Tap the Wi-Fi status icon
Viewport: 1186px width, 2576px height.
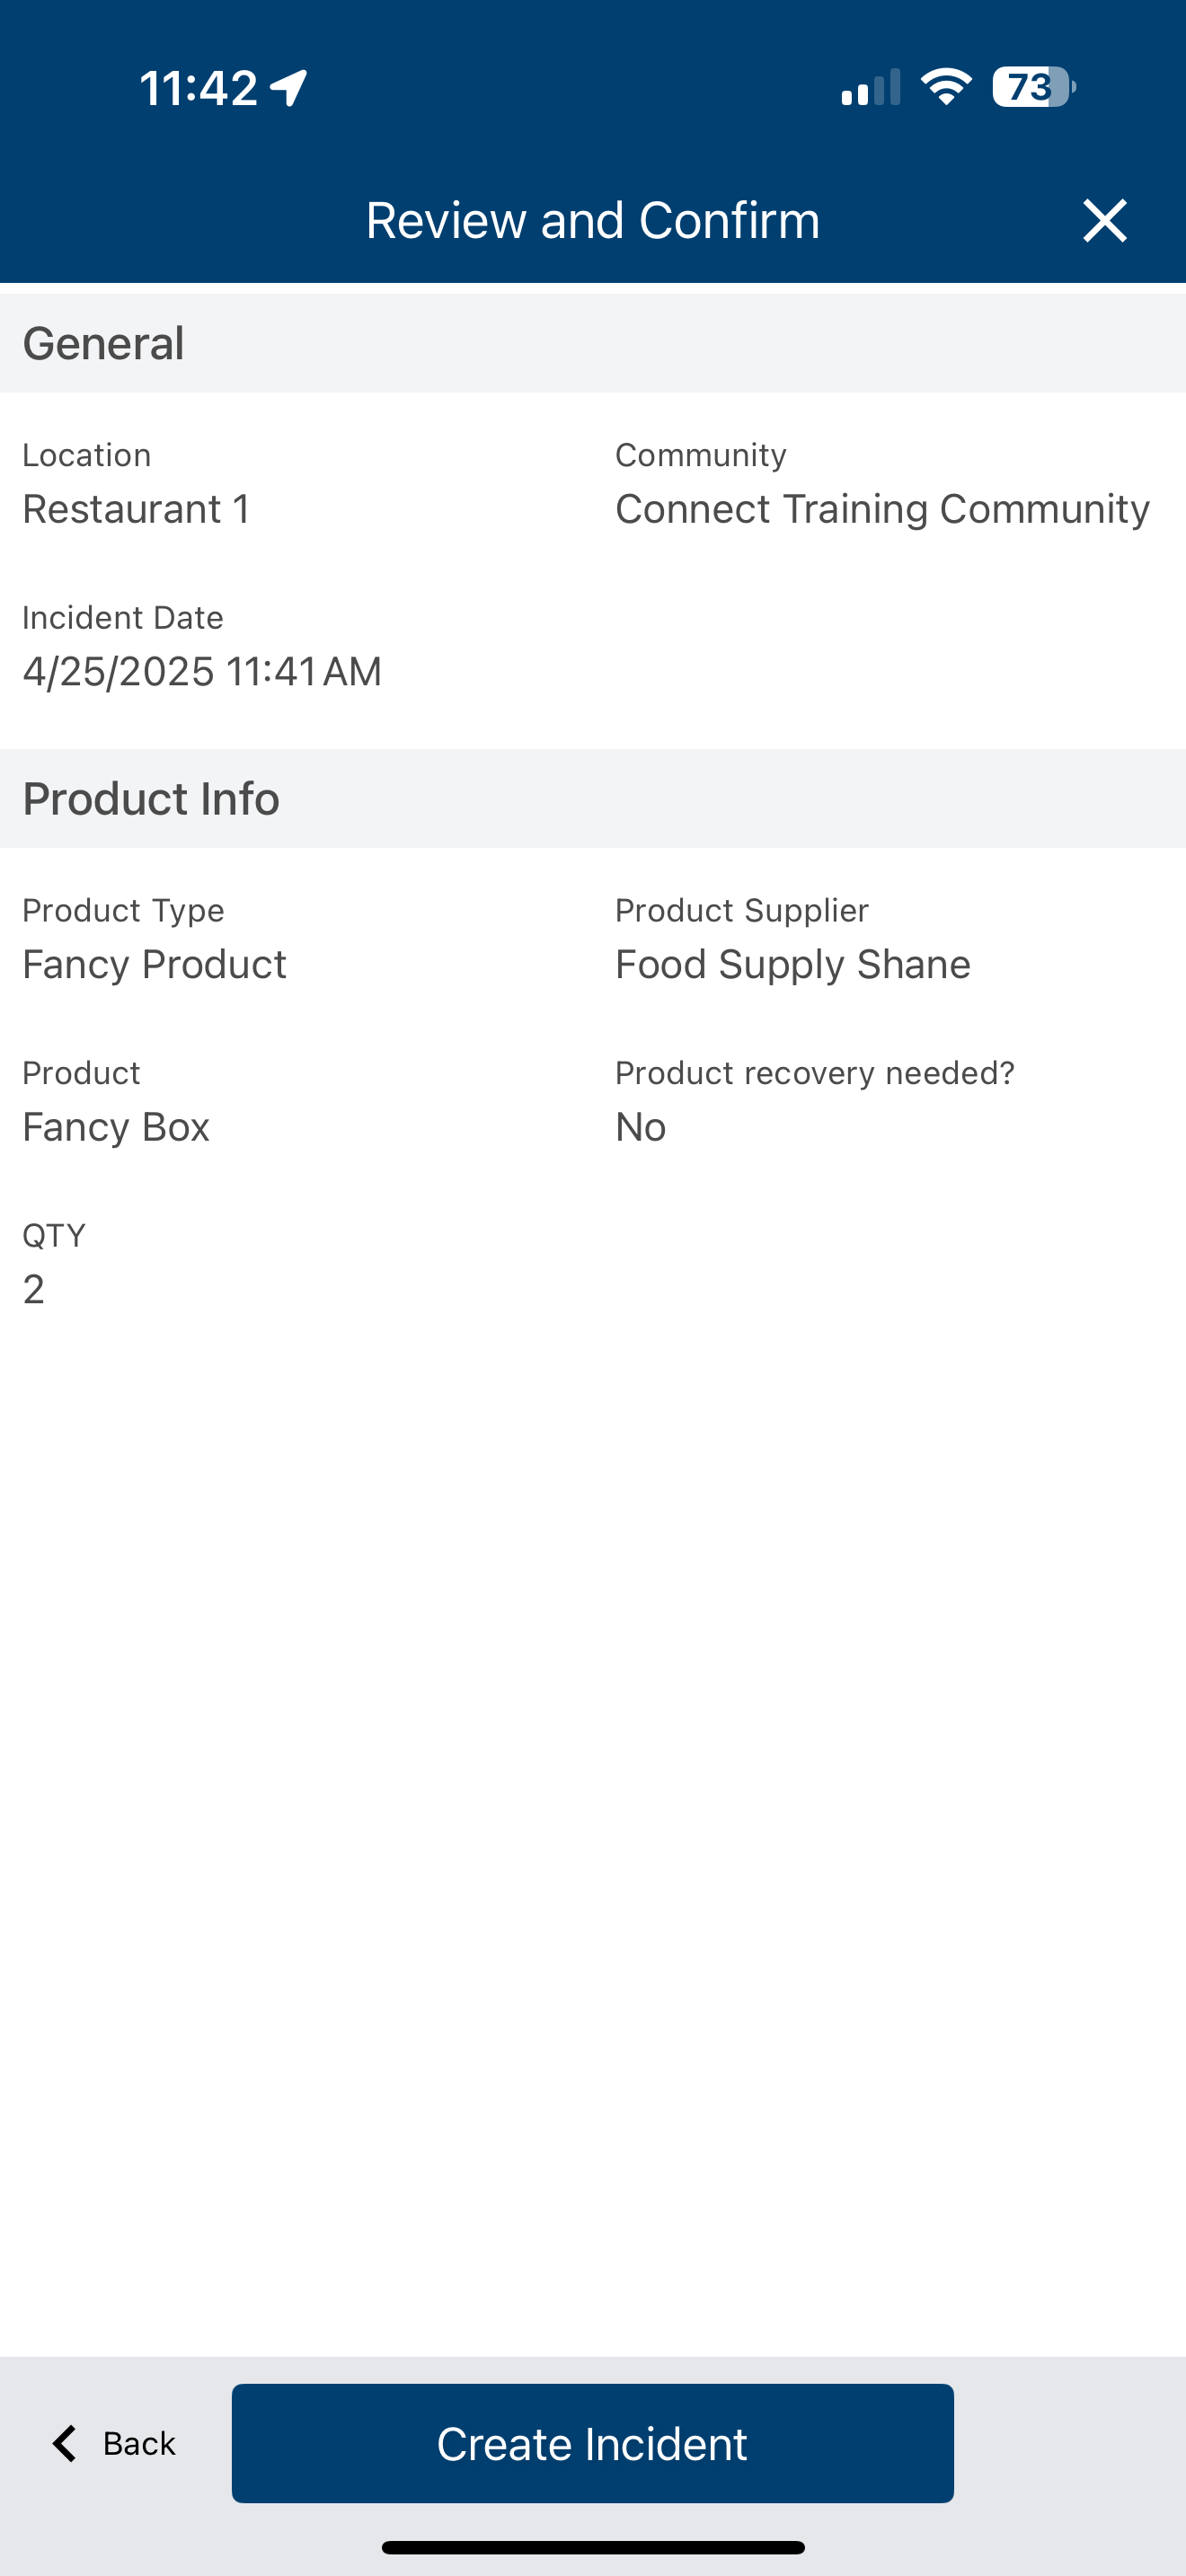pos(946,87)
